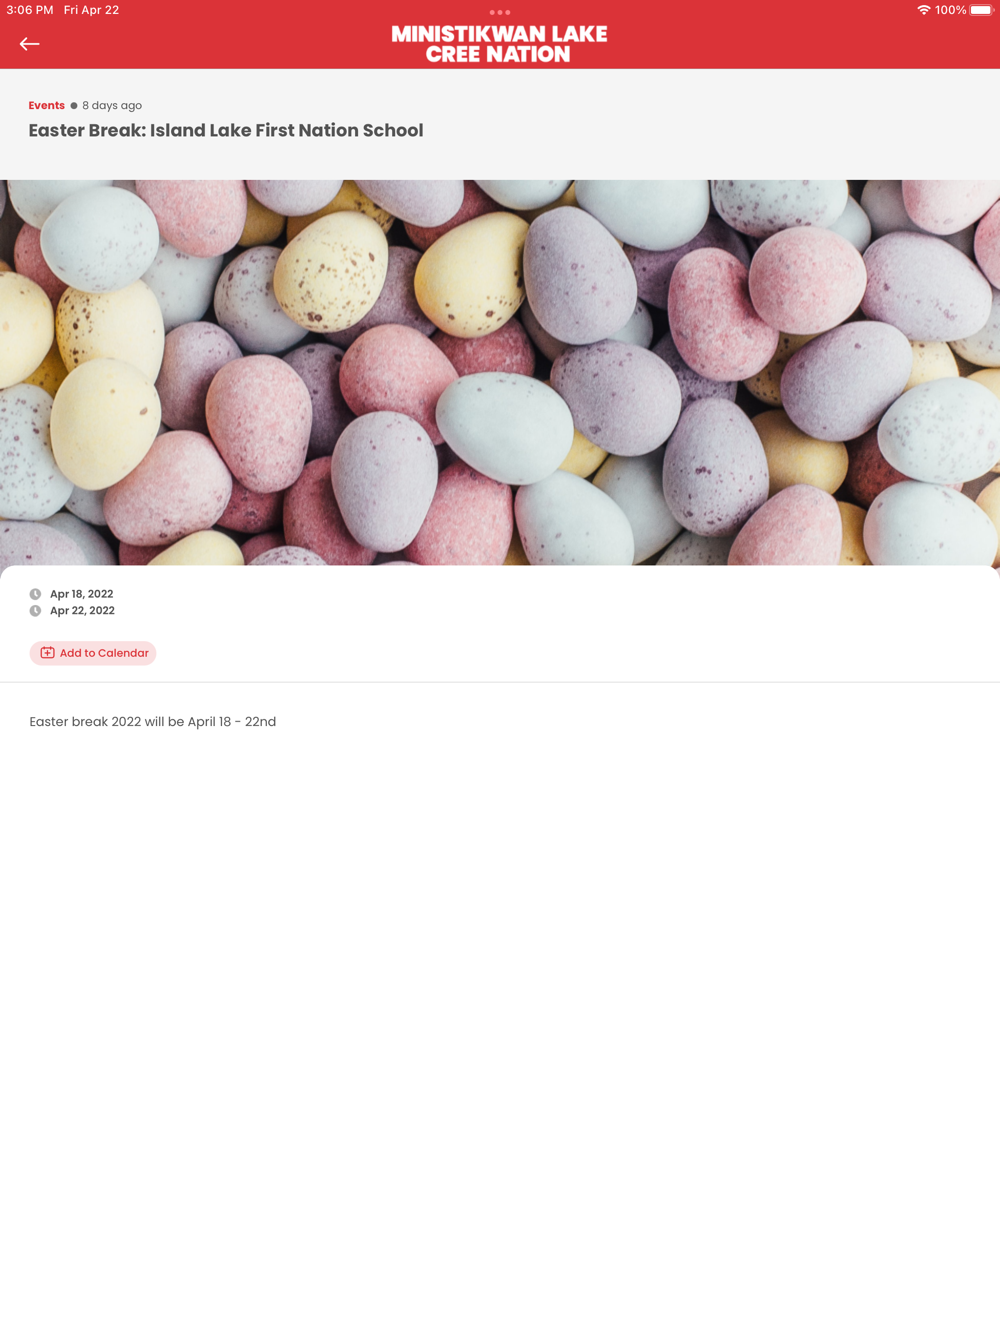Screen dimensions: 1000x1334
Task: Tap the Easter break description text
Action: point(153,721)
